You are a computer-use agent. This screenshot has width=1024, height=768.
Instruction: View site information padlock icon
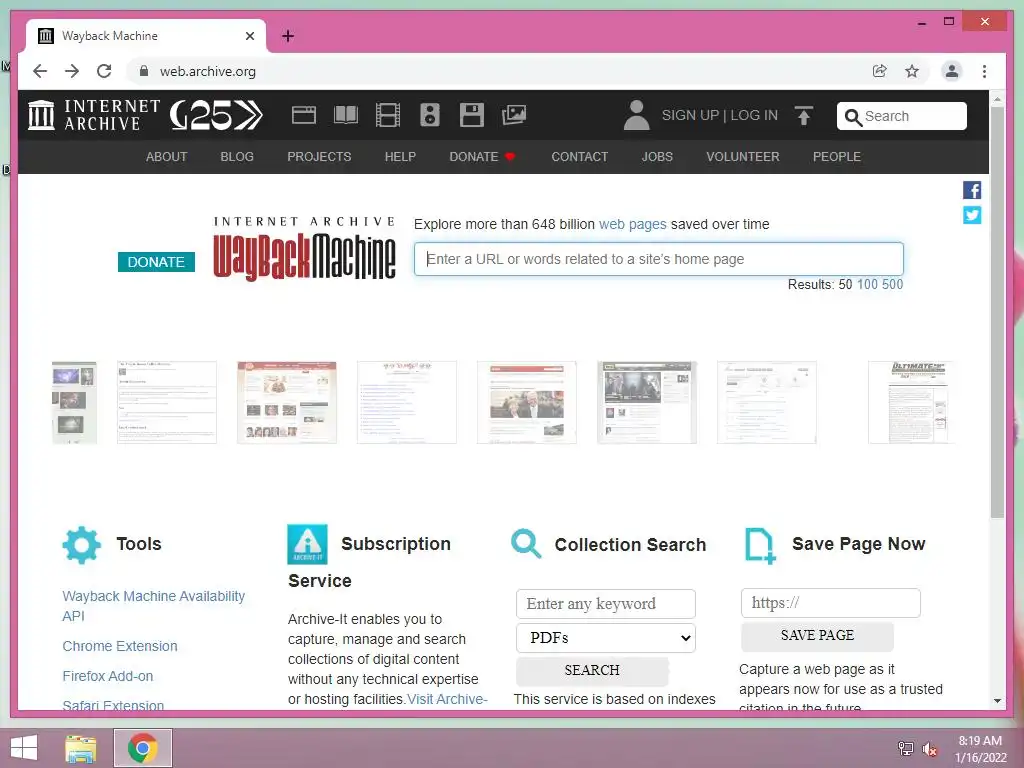click(x=144, y=71)
